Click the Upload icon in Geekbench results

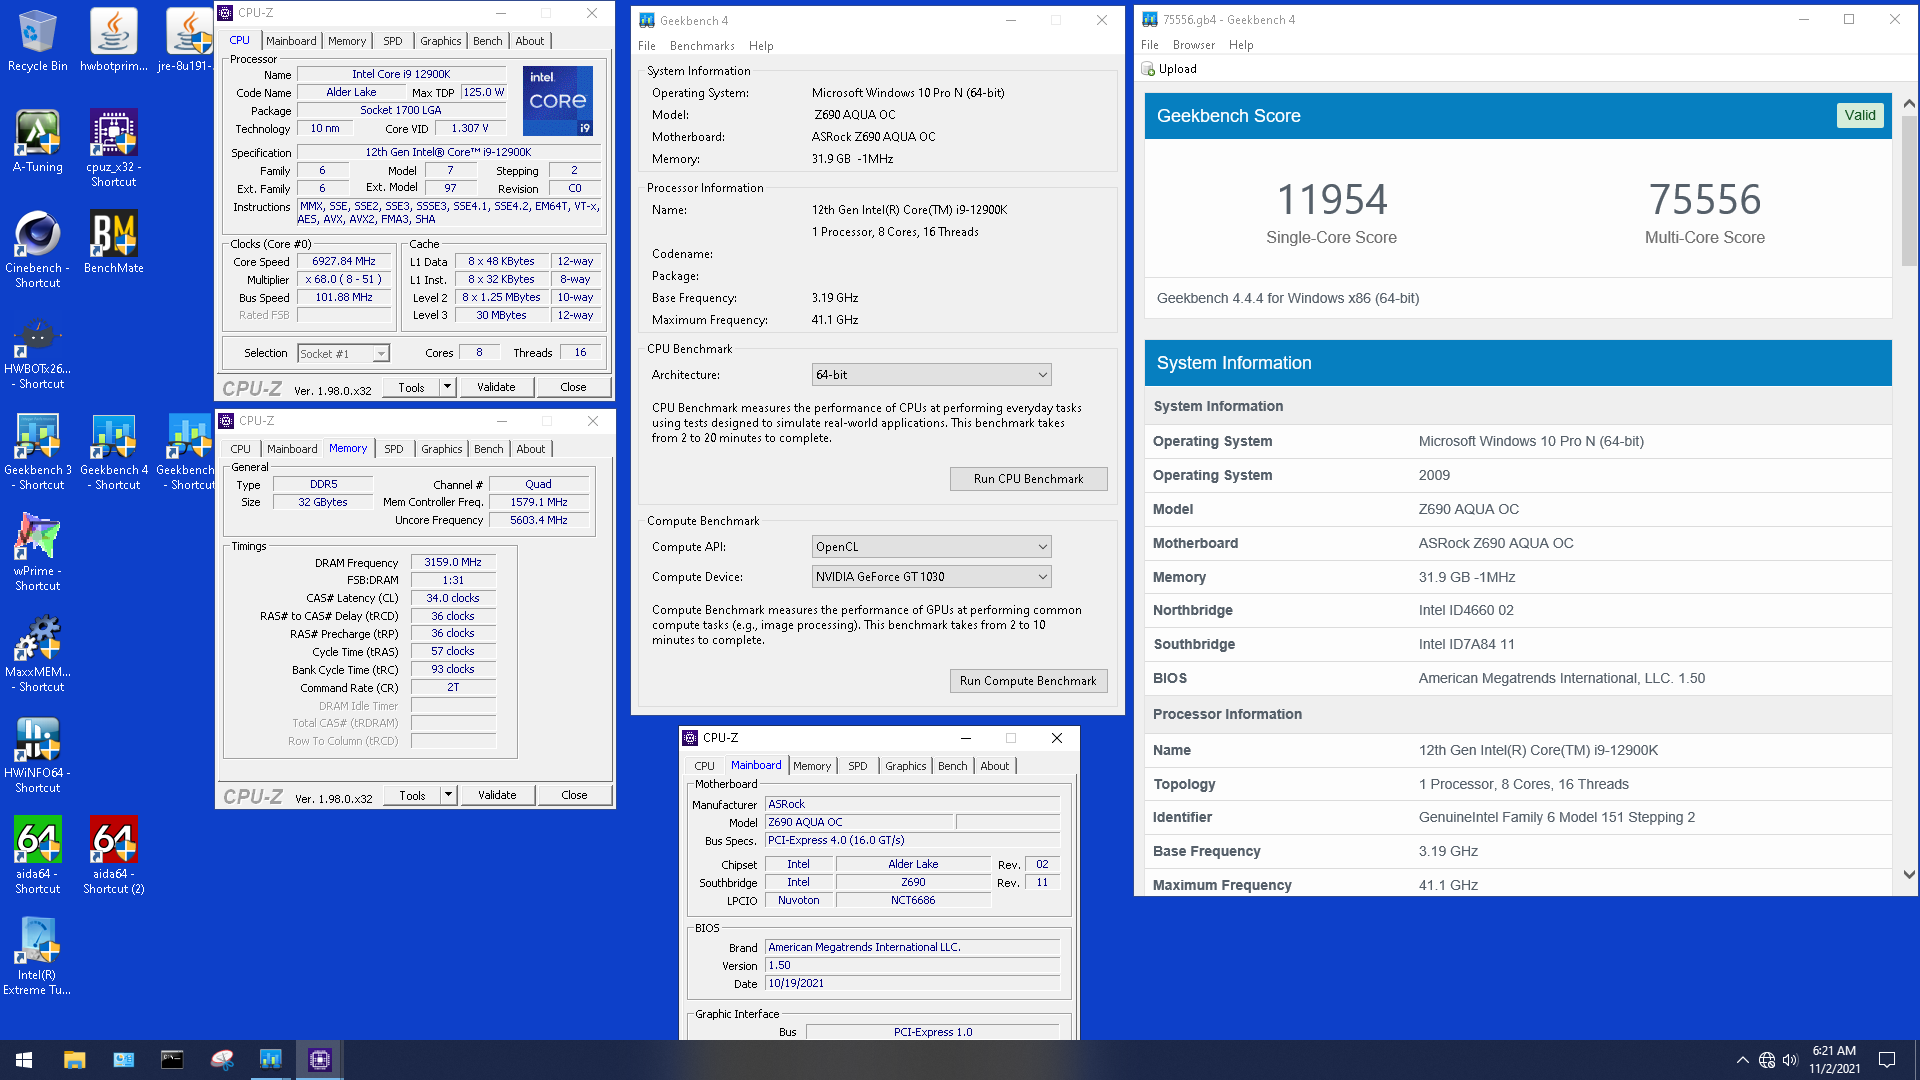point(1148,69)
